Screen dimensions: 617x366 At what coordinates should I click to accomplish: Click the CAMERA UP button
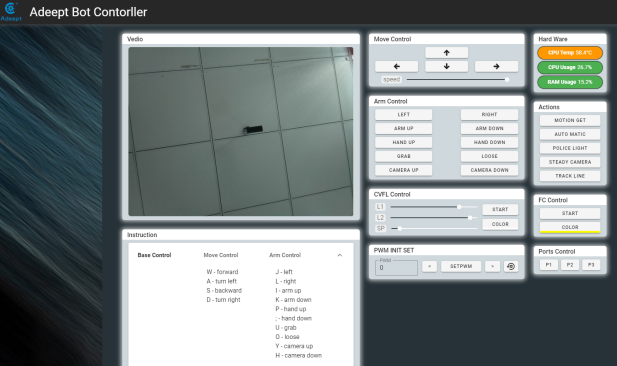[x=403, y=170]
